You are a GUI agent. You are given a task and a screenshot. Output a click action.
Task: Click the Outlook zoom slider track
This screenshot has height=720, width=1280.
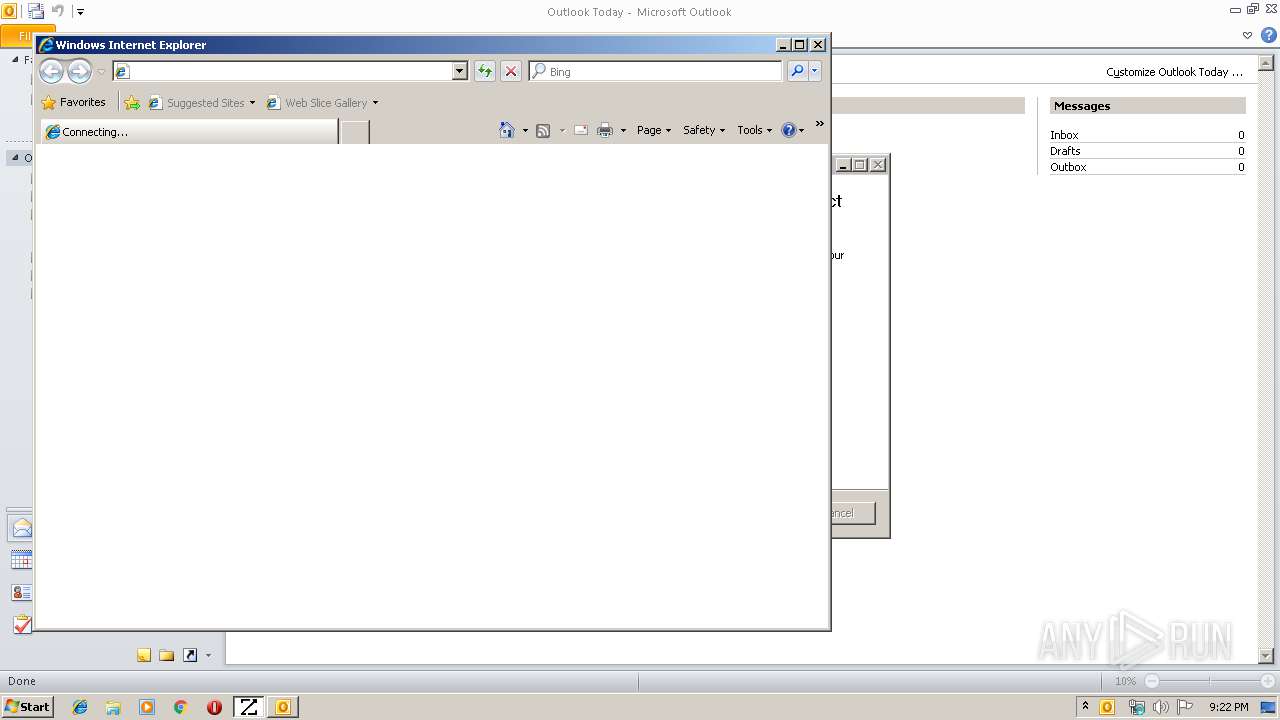coord(1209,681)
